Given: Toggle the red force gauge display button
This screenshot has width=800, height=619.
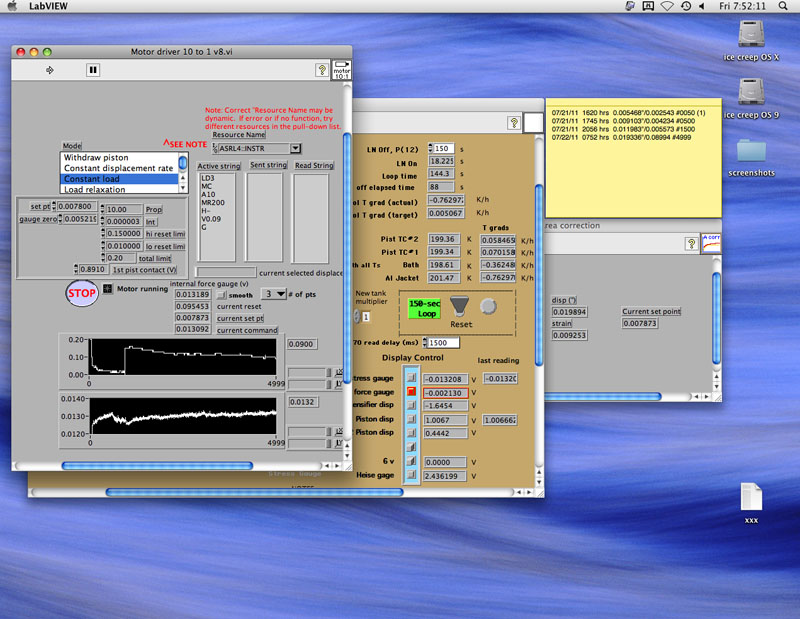Looking at the screenshot, I should (x=410, y=392).
